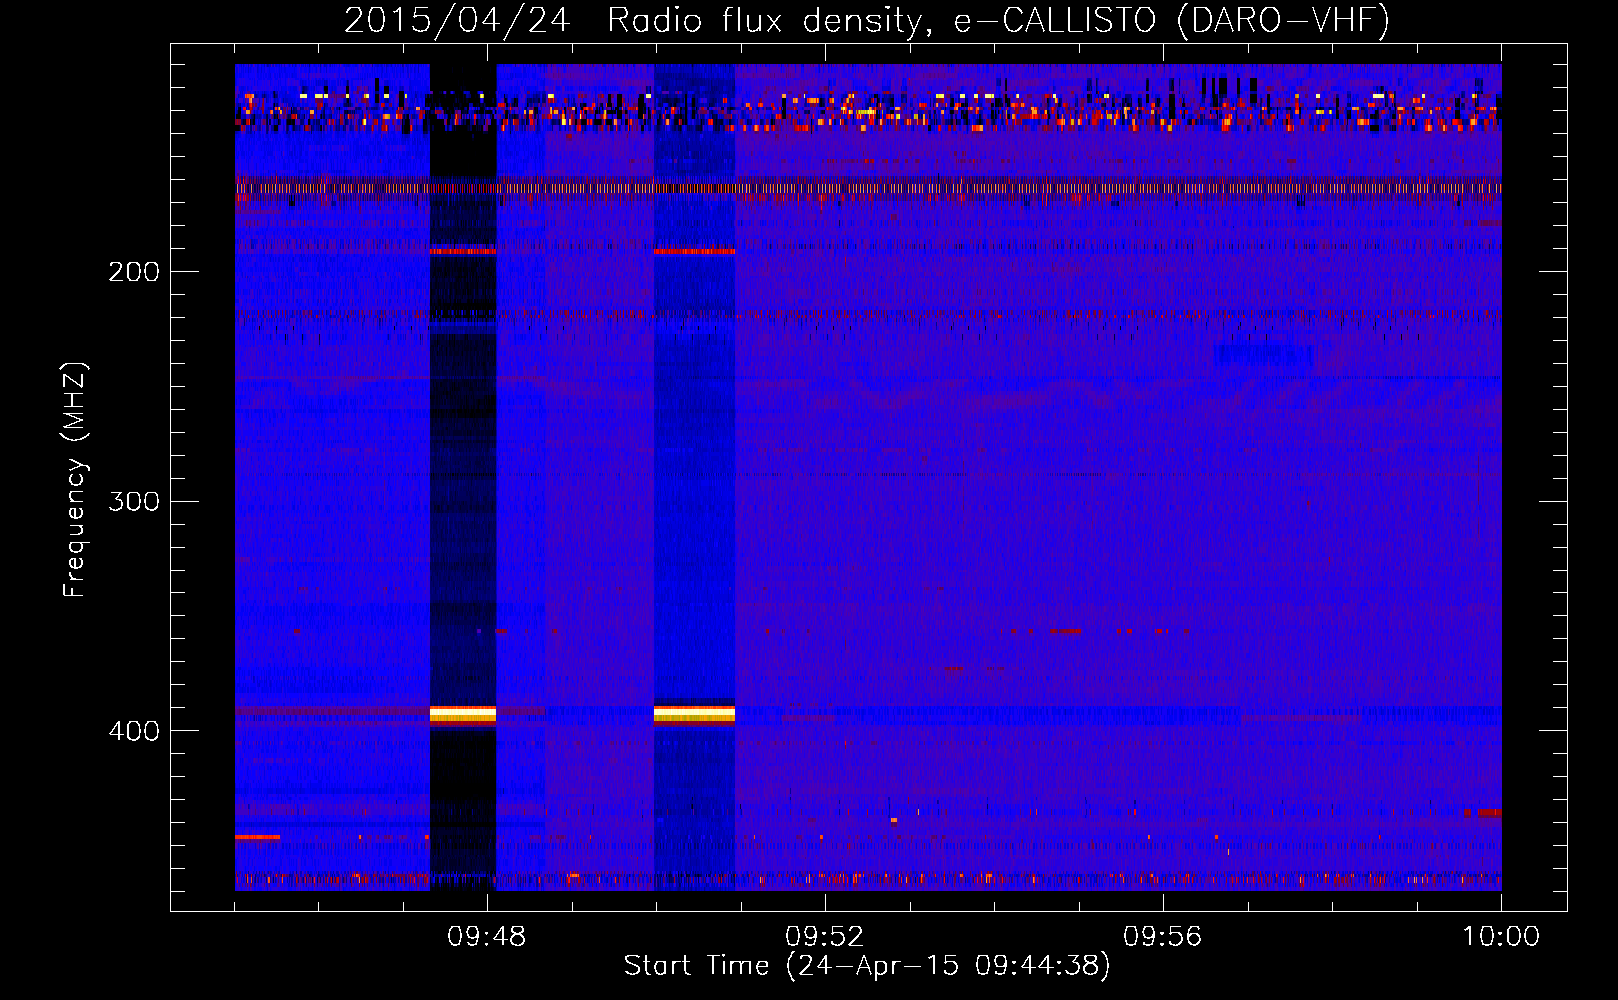Click the bright white band near 09:50

coord(694,714)
